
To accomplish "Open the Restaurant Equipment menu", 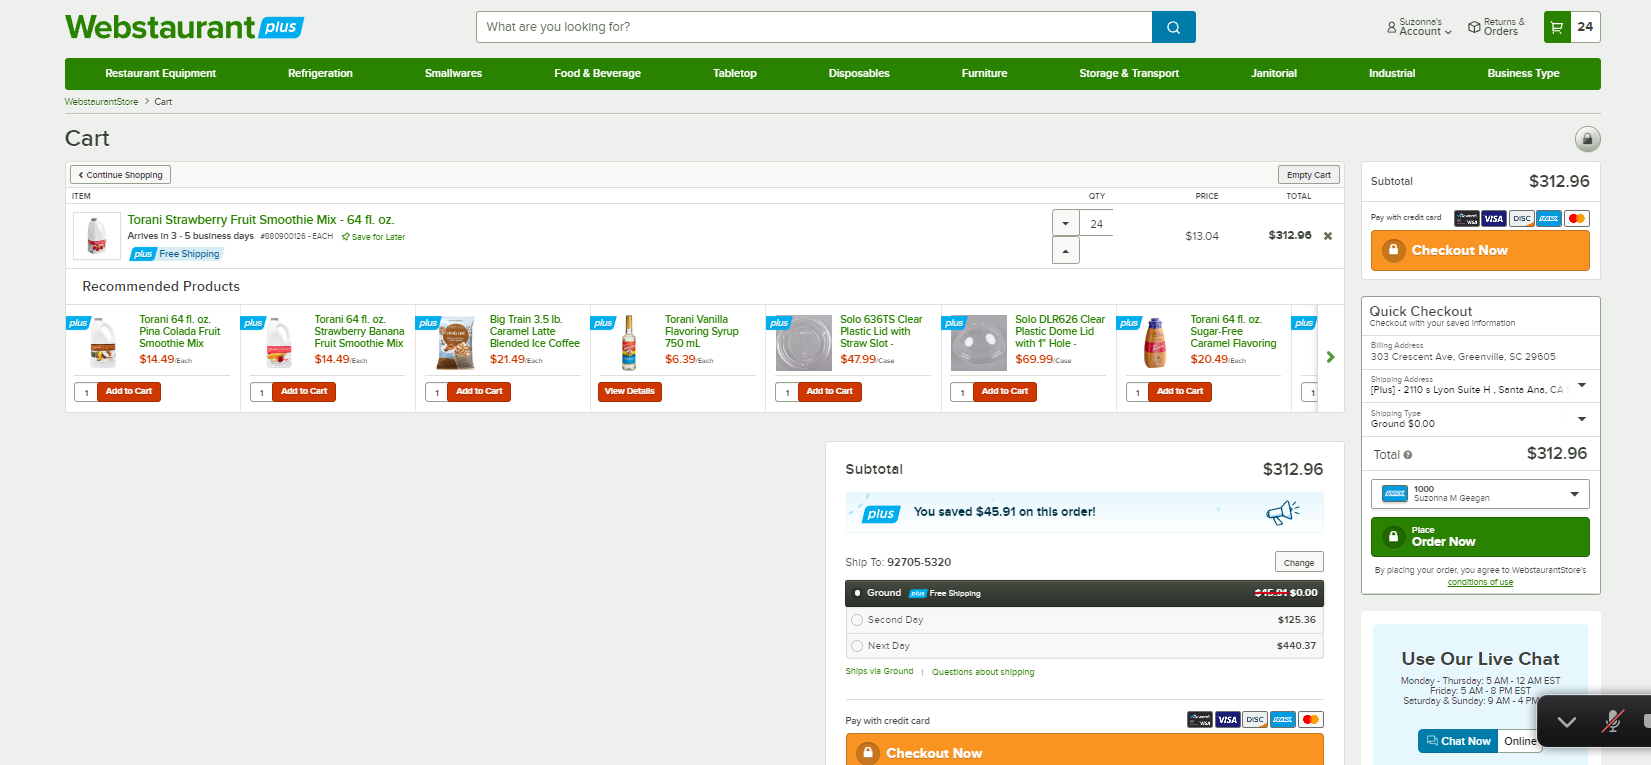I will pyautogui.click(x=161, y=74).
